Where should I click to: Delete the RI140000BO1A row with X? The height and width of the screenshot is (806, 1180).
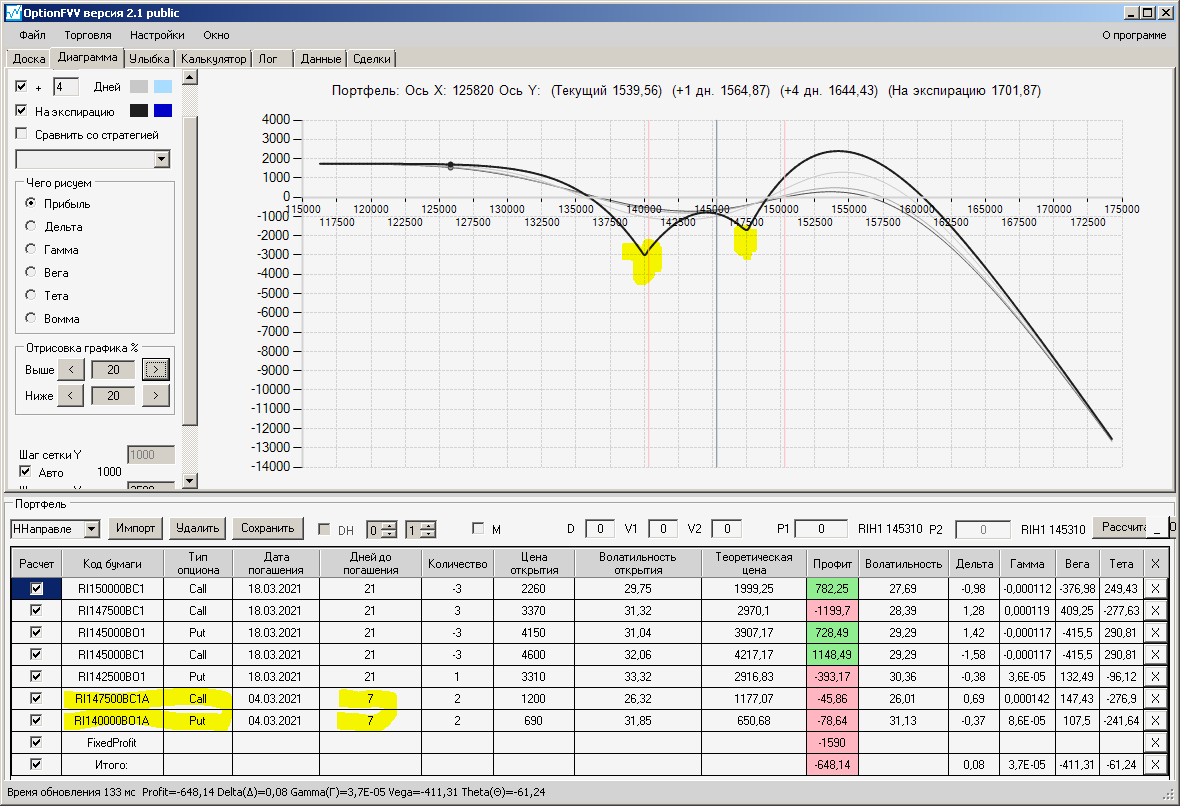pyautogui.click(x=1155, y=720)
